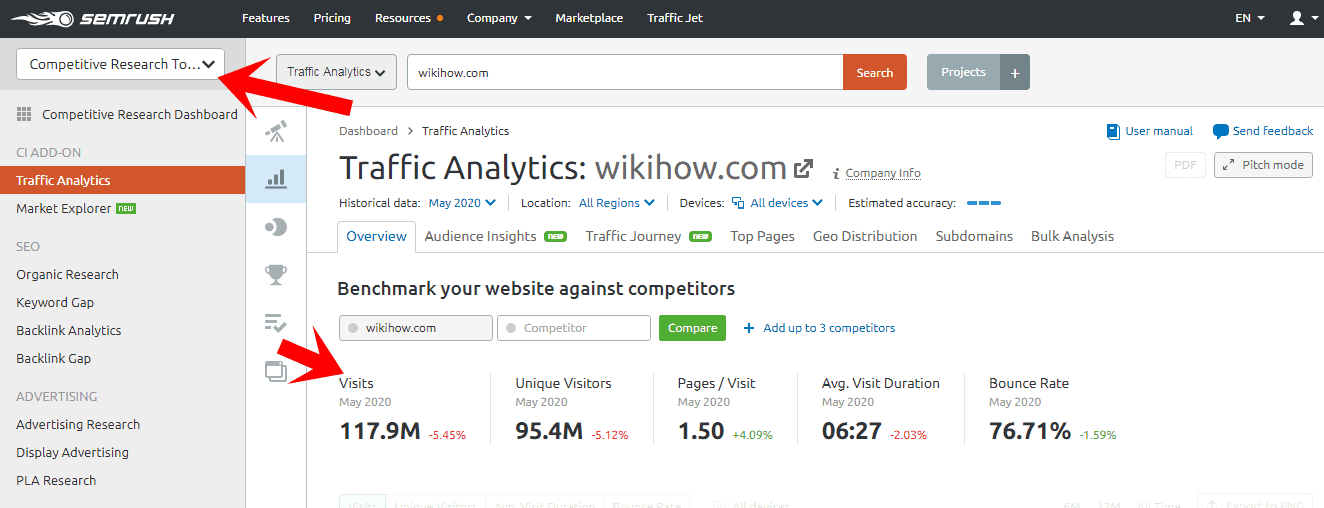Click the external link icon beside wikihow.com

click(x=803, y=168)
